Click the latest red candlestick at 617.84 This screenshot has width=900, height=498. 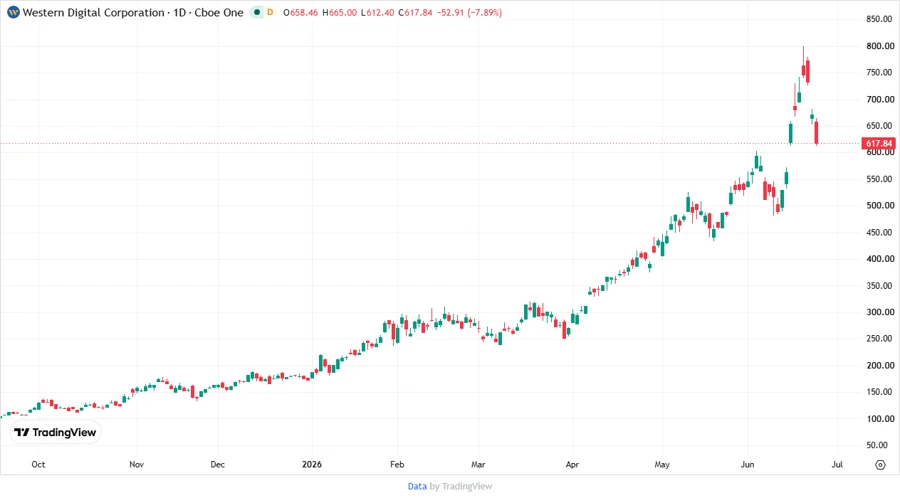816,133
